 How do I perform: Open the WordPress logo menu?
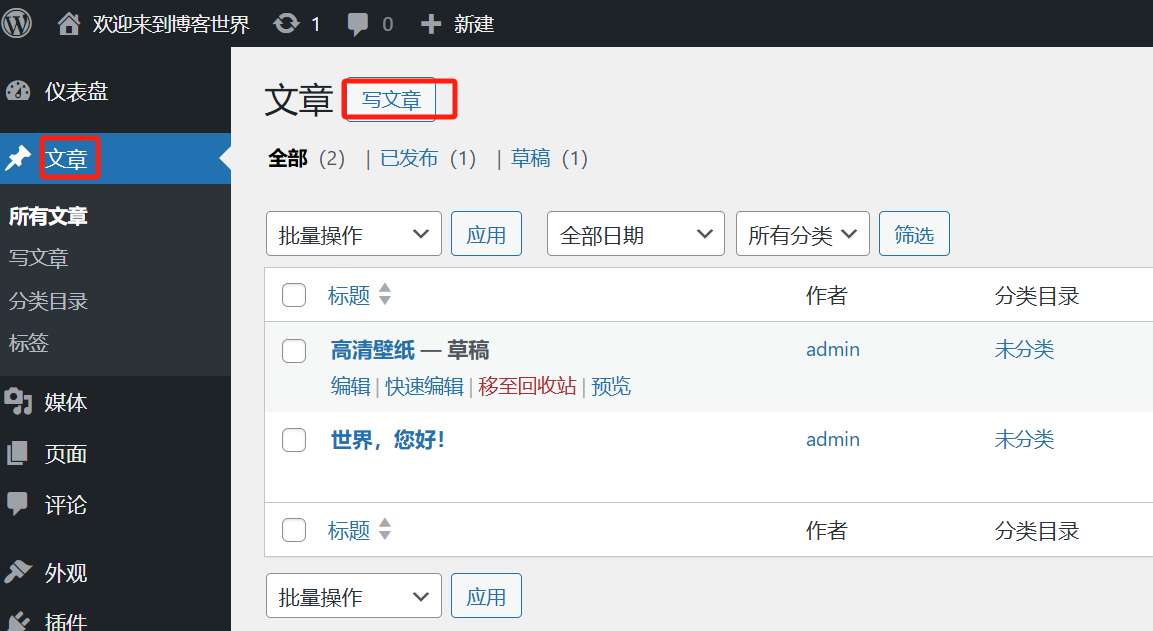point(17,24)
